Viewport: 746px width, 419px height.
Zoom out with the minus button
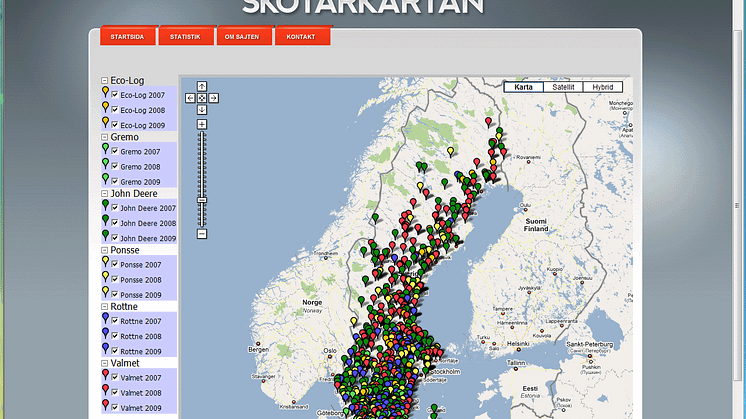(x=202, y=234)
